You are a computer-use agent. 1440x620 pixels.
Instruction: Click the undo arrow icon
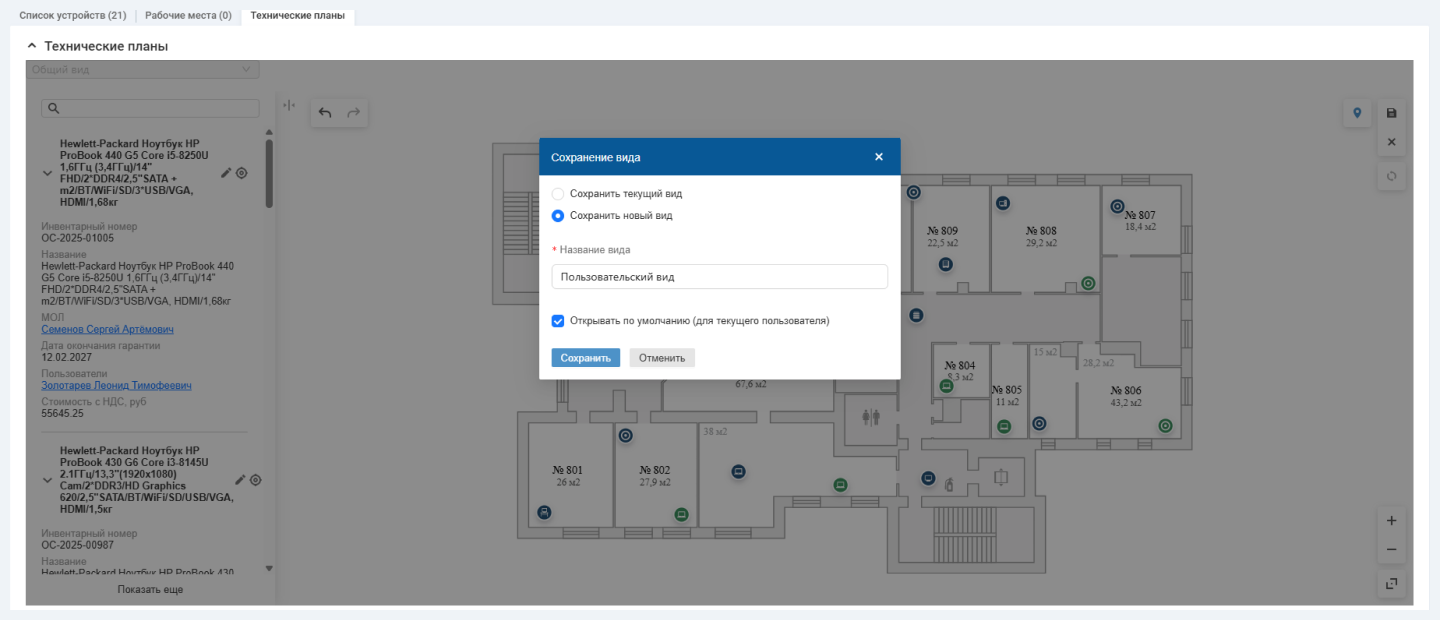coord(325,113)
